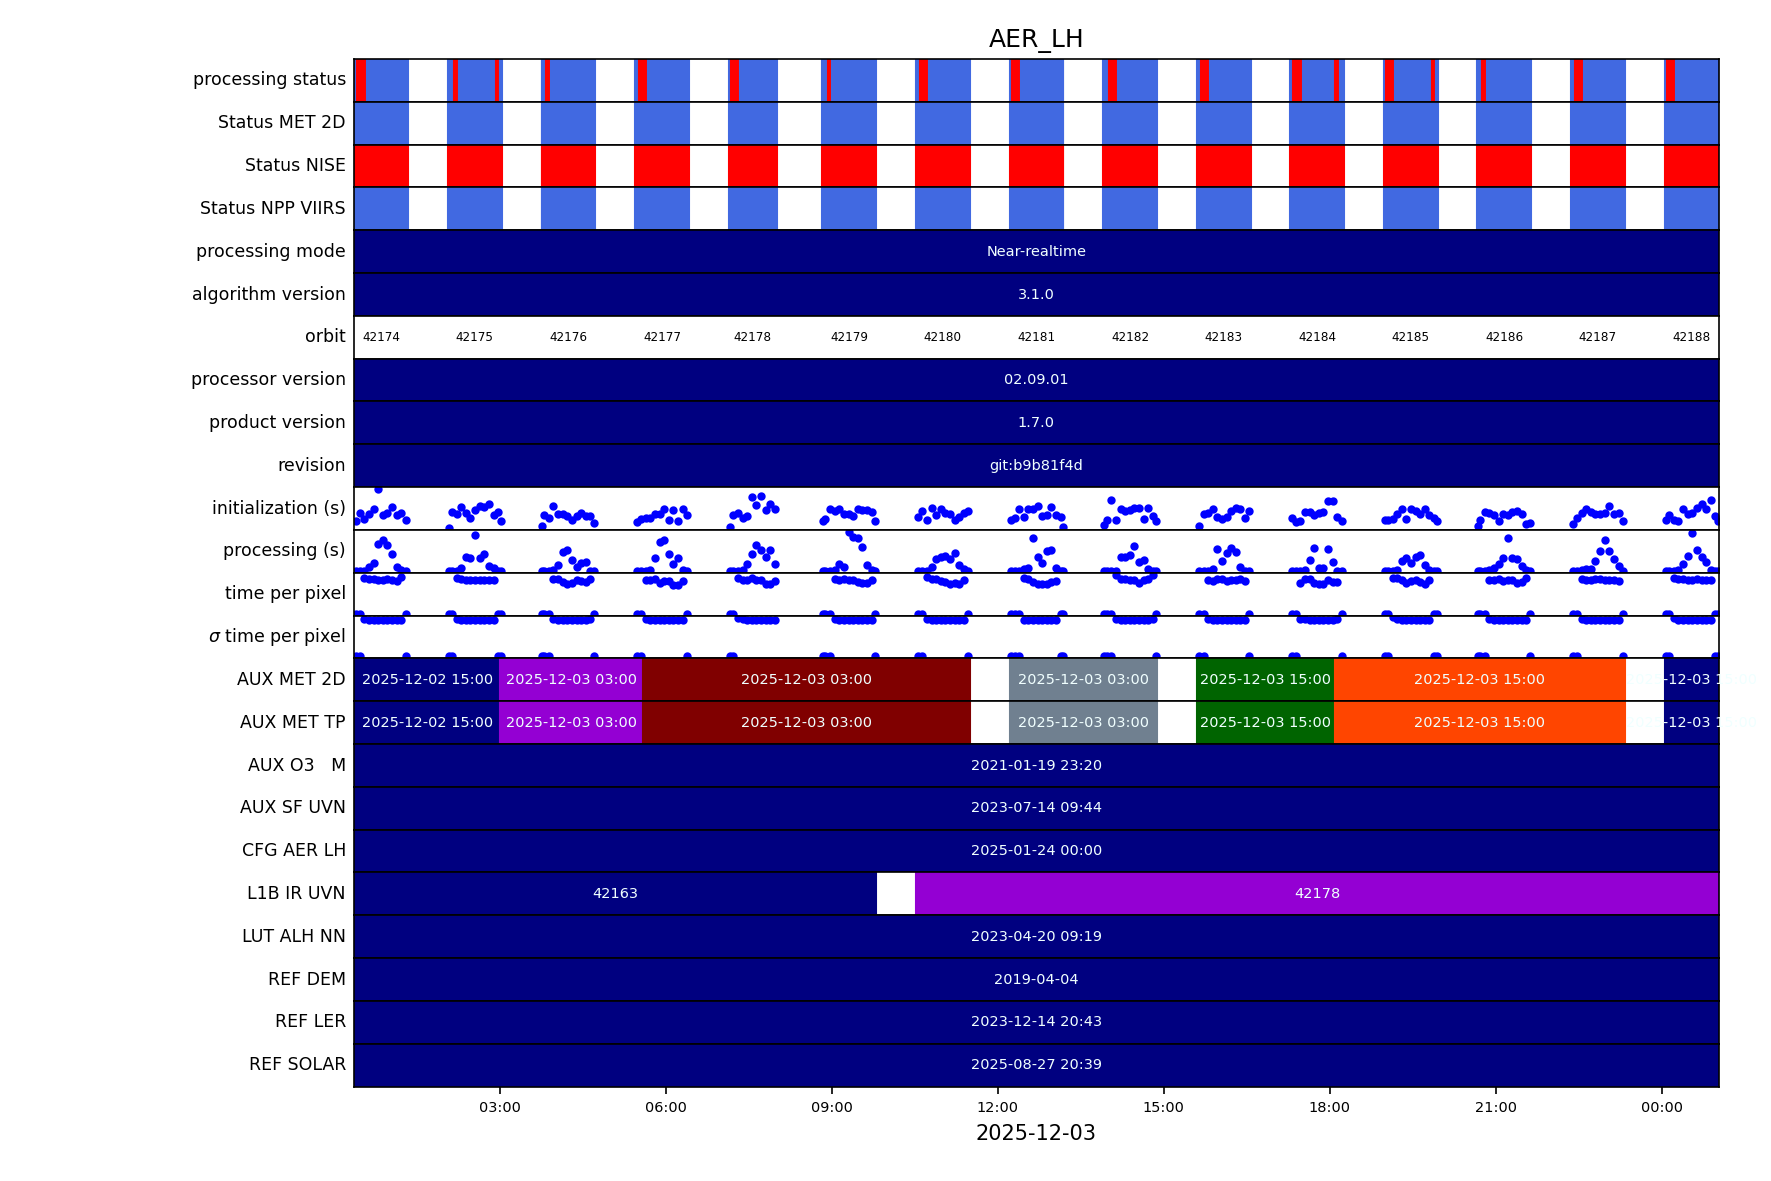Click the git:b9b81f4d revision text
The image size is (1771, 1181).
click(x=1036, y=465)
